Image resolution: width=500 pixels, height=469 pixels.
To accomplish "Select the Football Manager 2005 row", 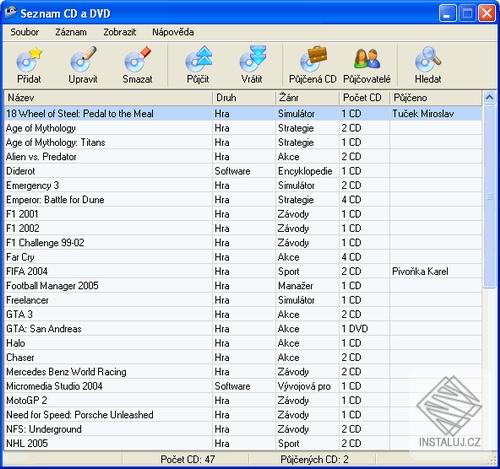I will point(243,286).
